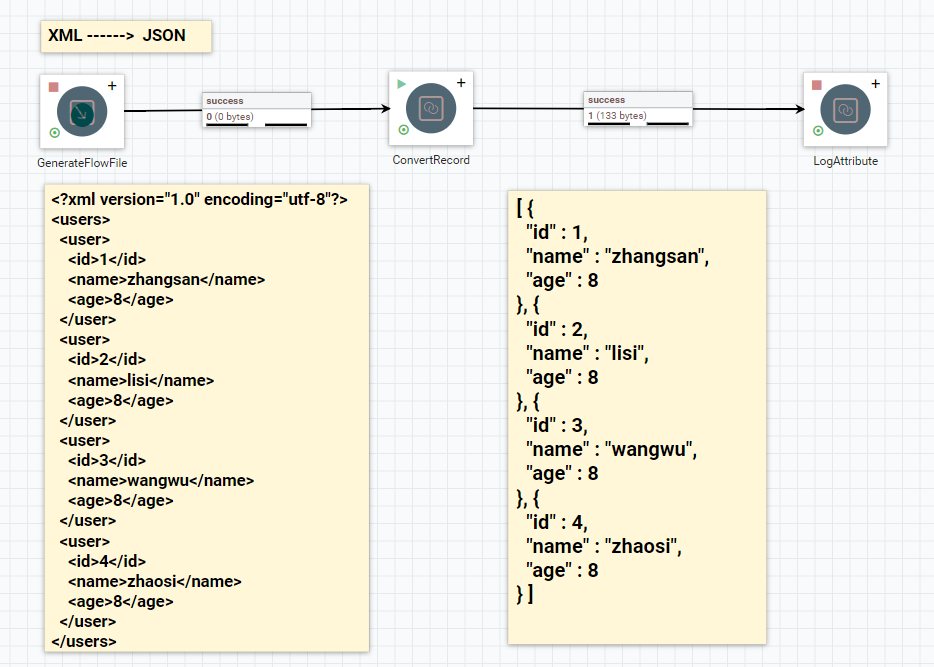Click the LogAttribute processor icon
934x667 pixels.
(845, 110)
